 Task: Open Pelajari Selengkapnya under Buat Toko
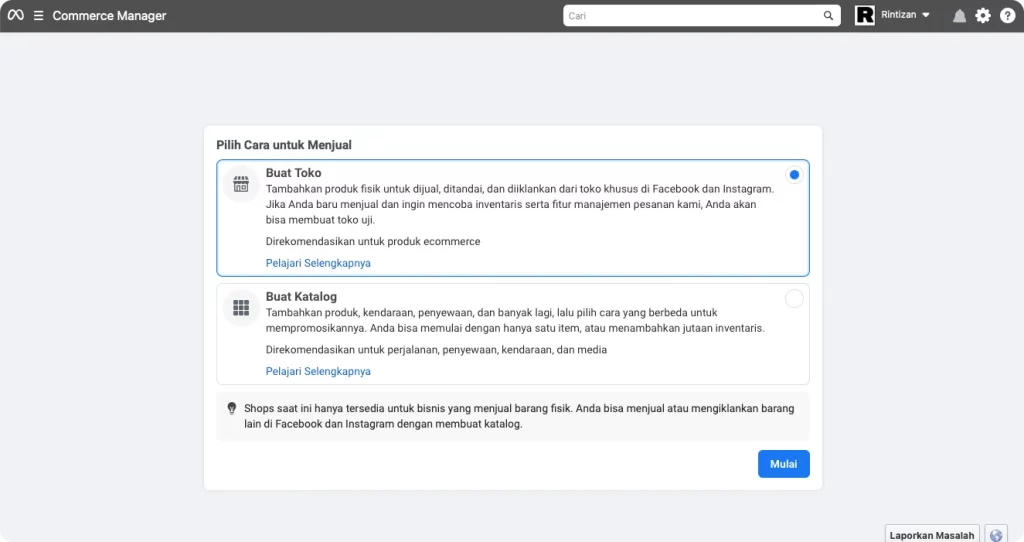[318, 263]
